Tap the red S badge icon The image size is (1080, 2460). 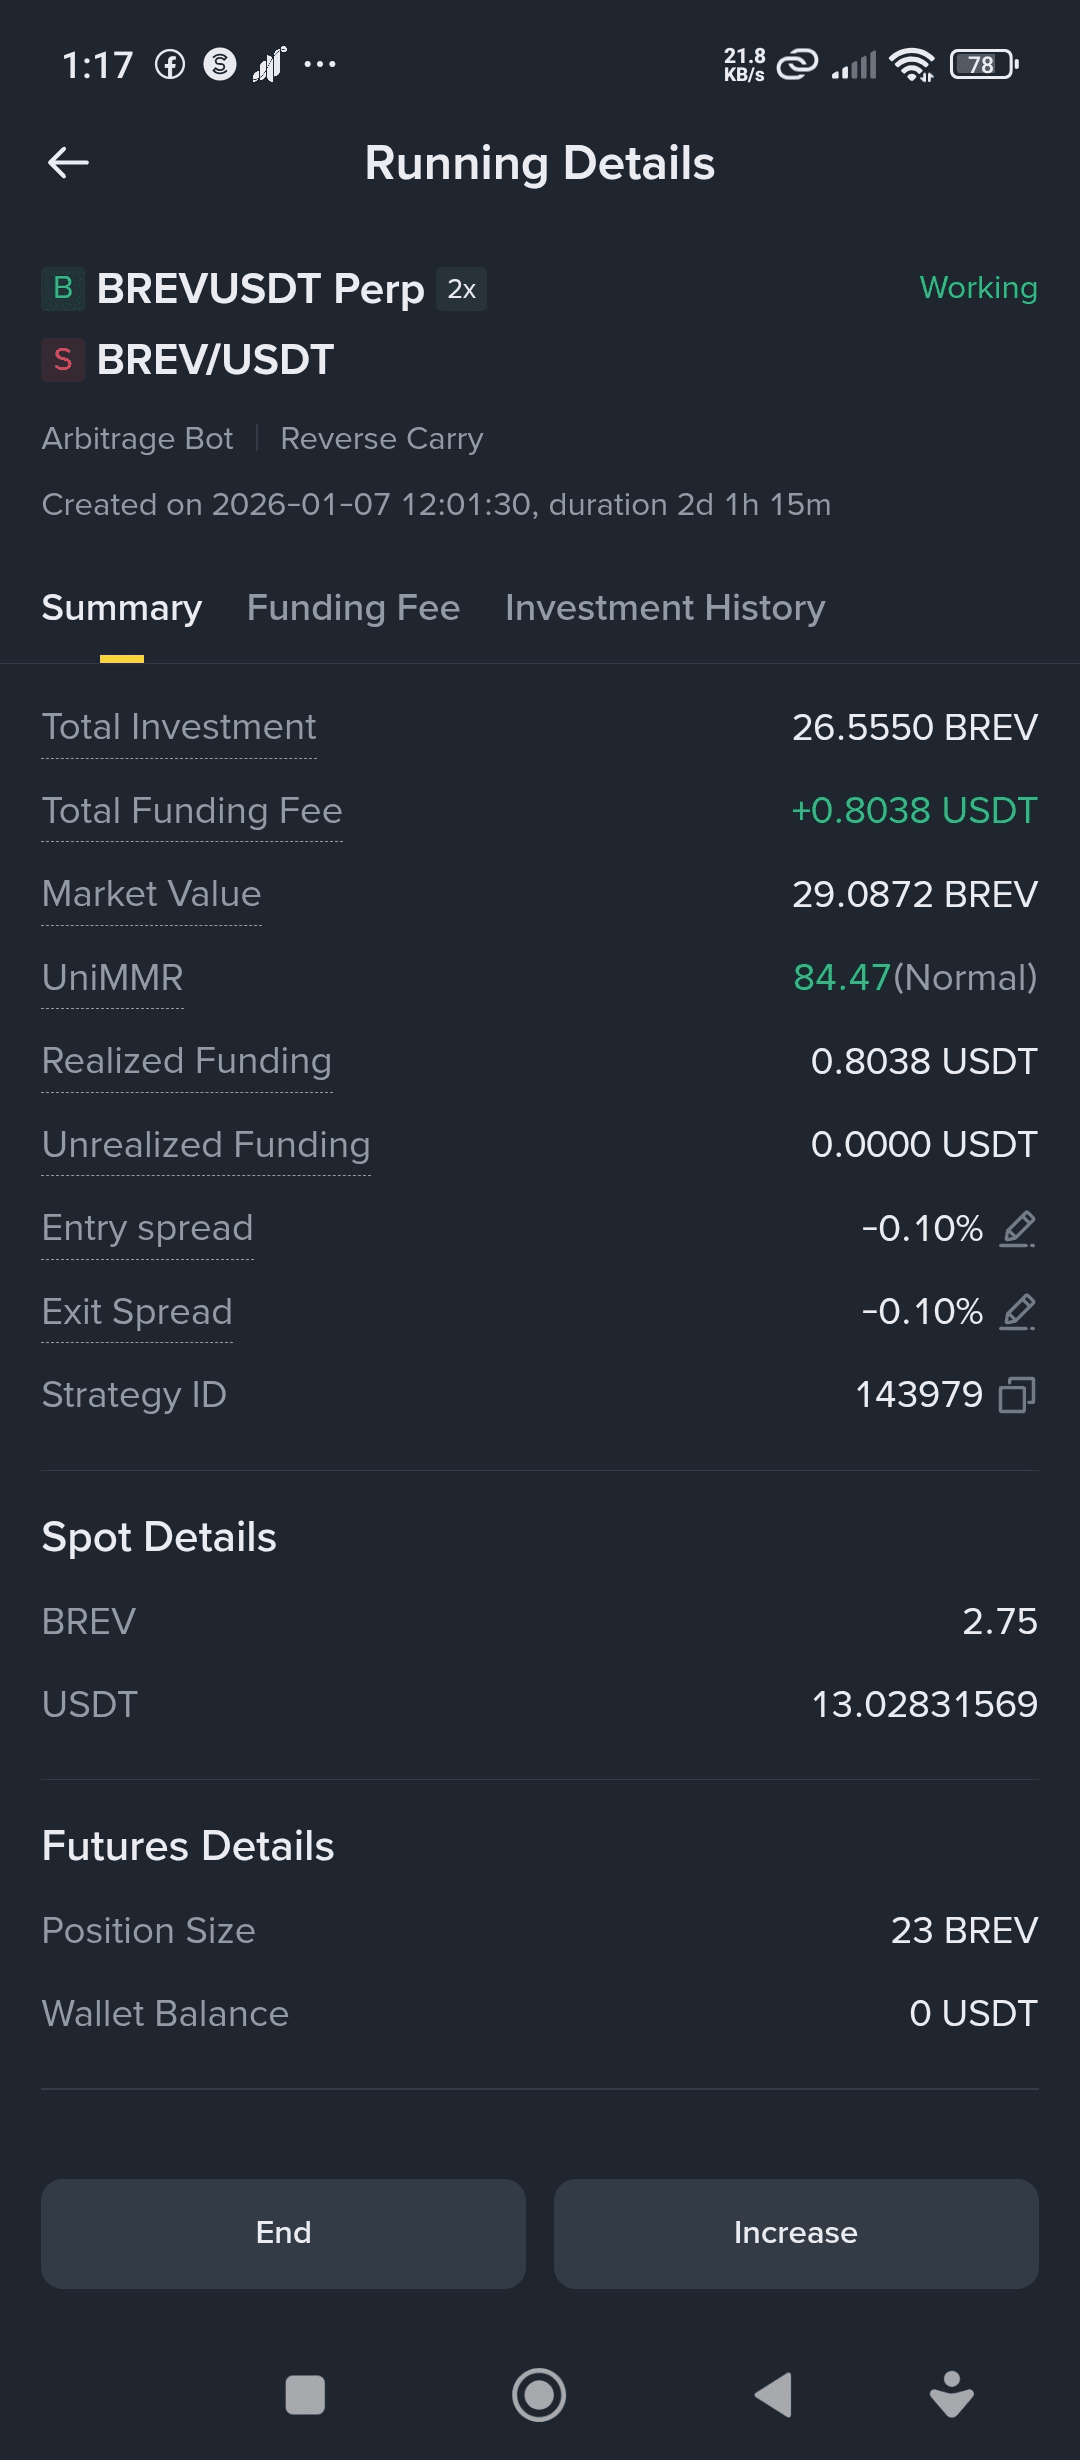62,360
